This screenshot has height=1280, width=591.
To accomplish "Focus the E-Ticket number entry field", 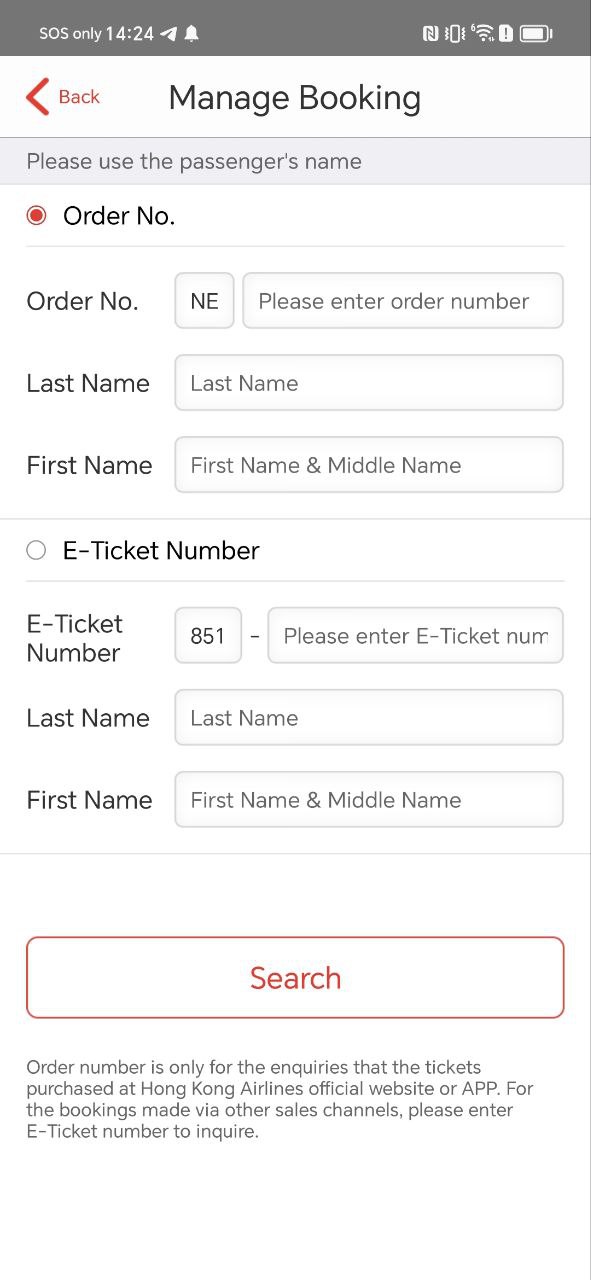I will [416, 636].
